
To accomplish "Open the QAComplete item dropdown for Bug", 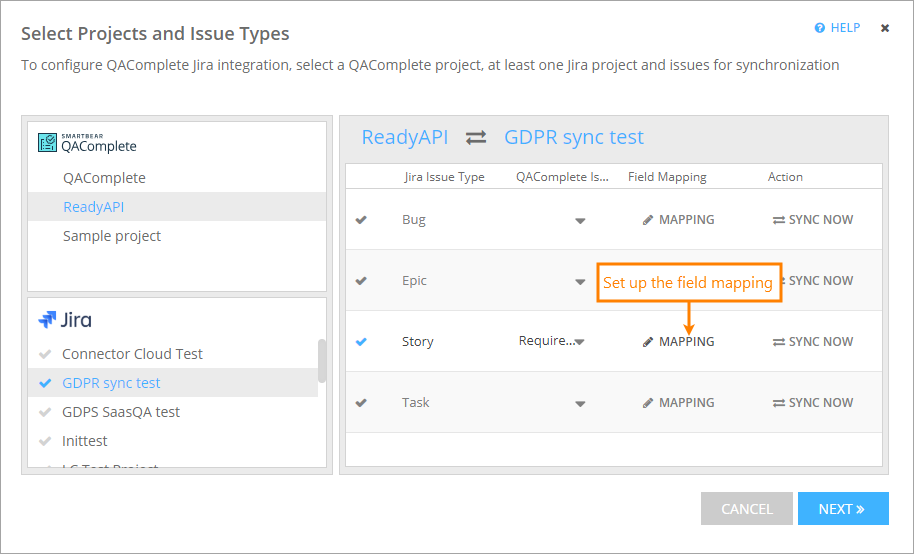I will point(580,221).
